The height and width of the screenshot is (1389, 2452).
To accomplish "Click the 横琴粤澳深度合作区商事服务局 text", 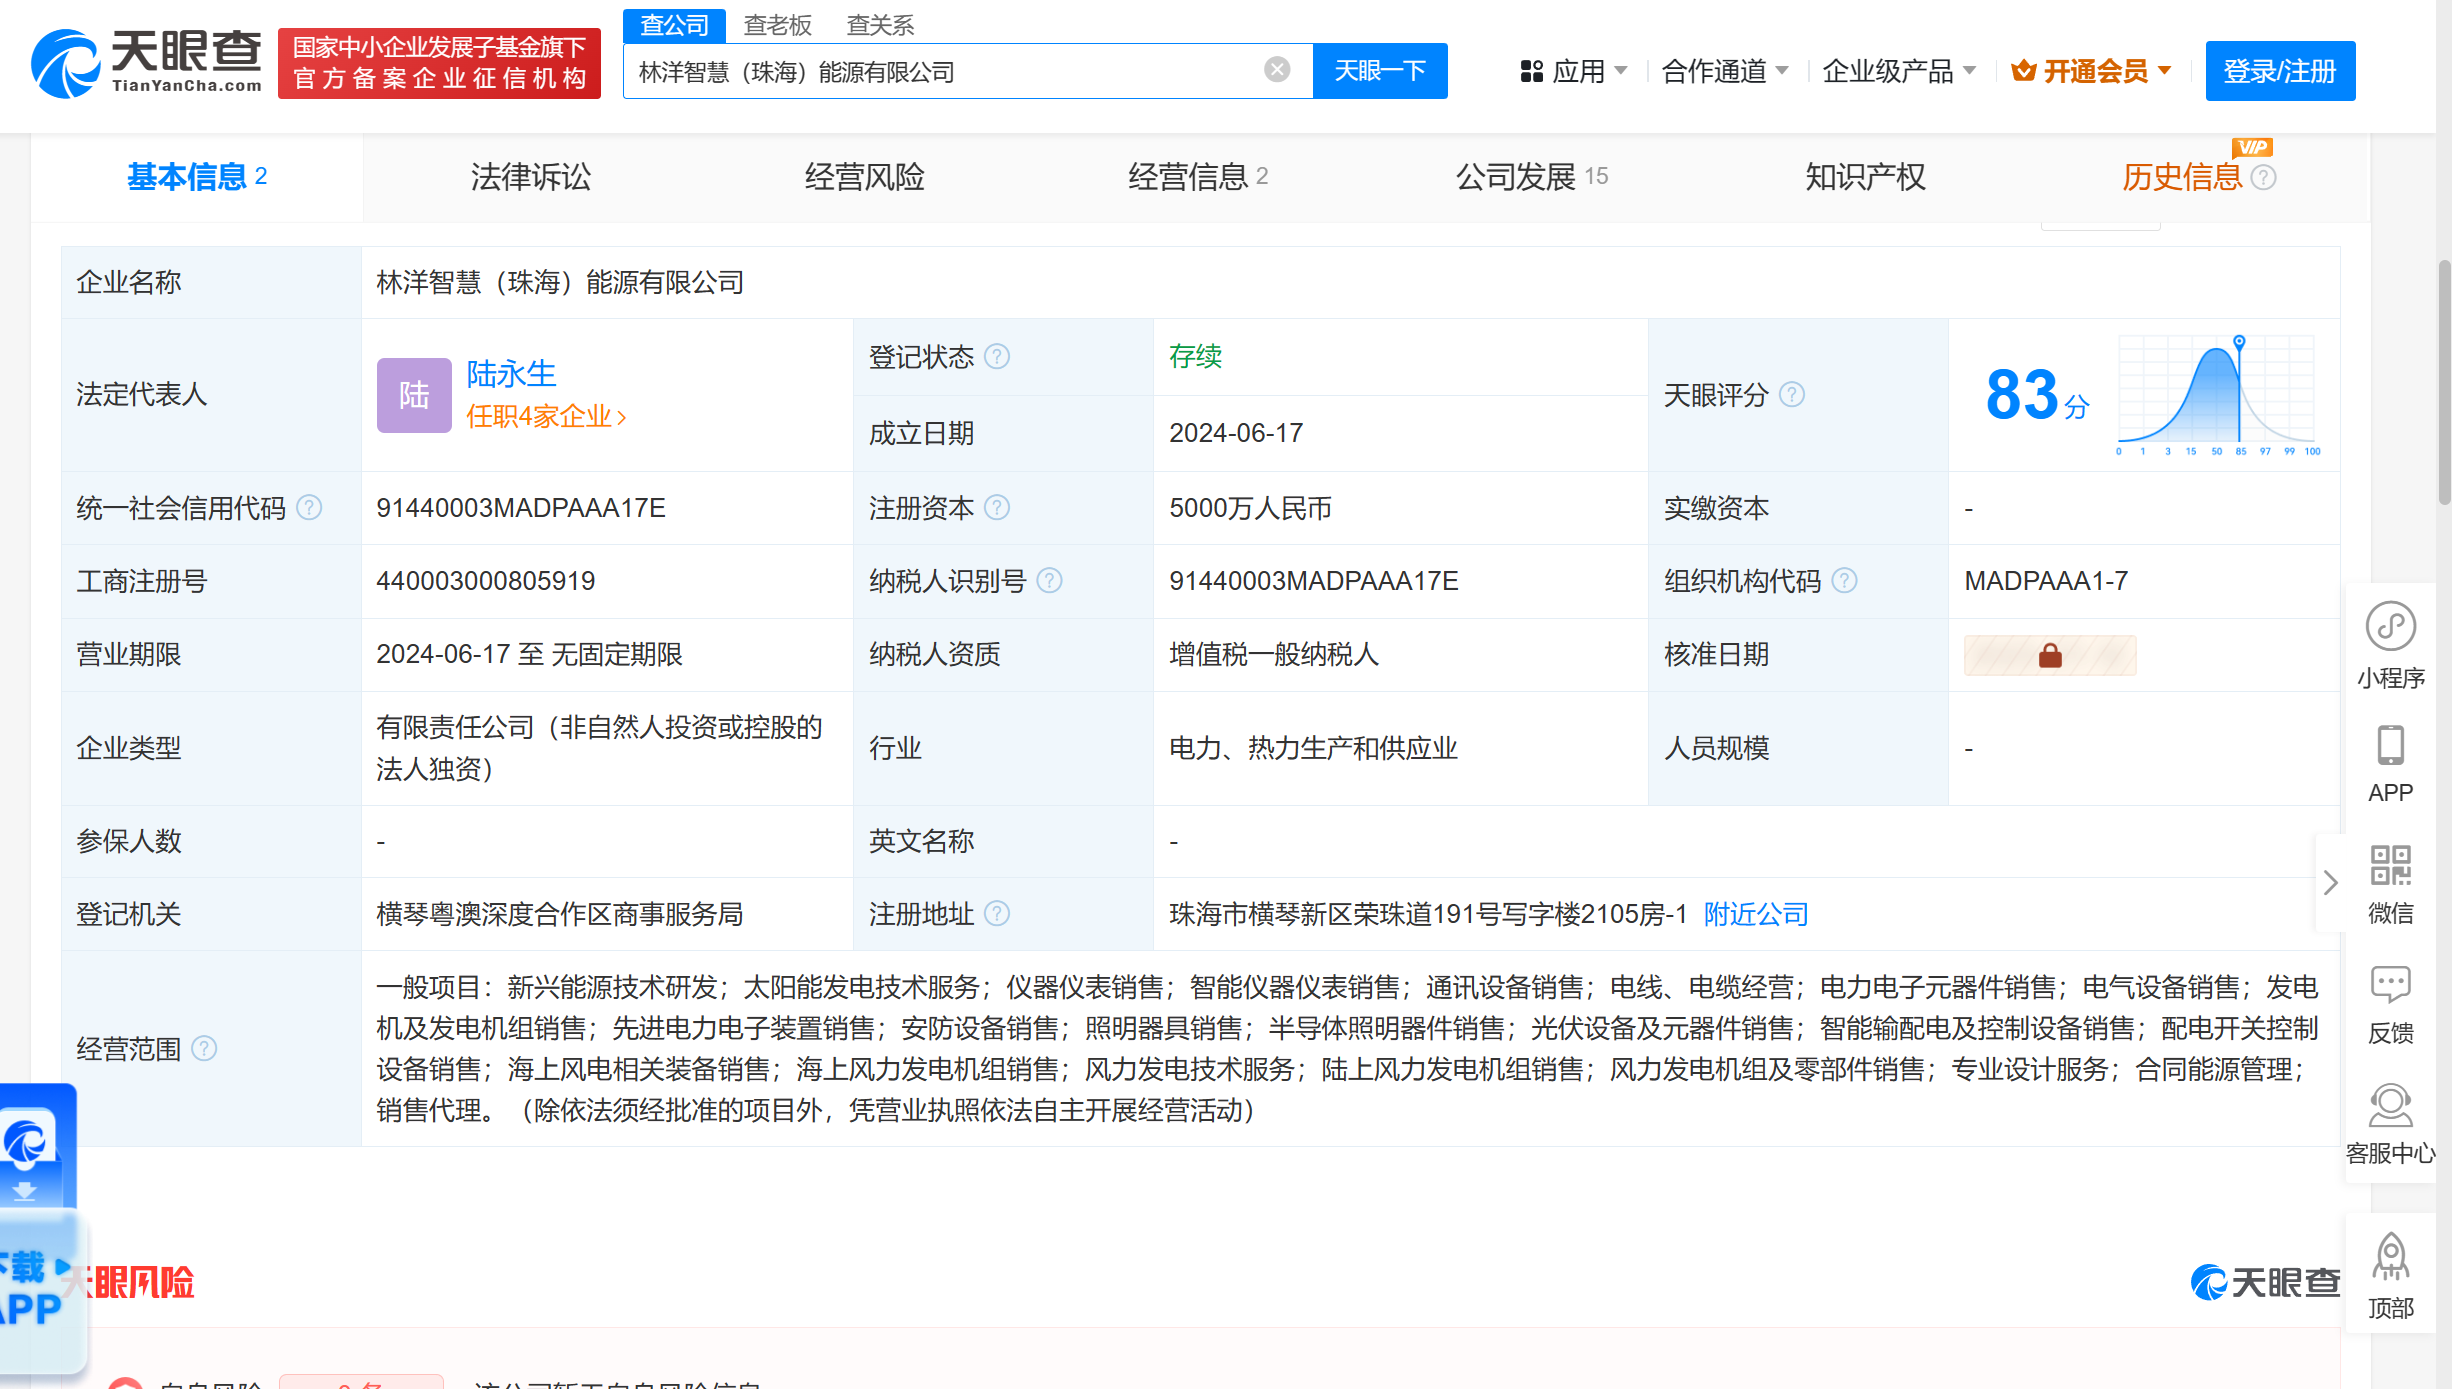I will tap(560, 914).
